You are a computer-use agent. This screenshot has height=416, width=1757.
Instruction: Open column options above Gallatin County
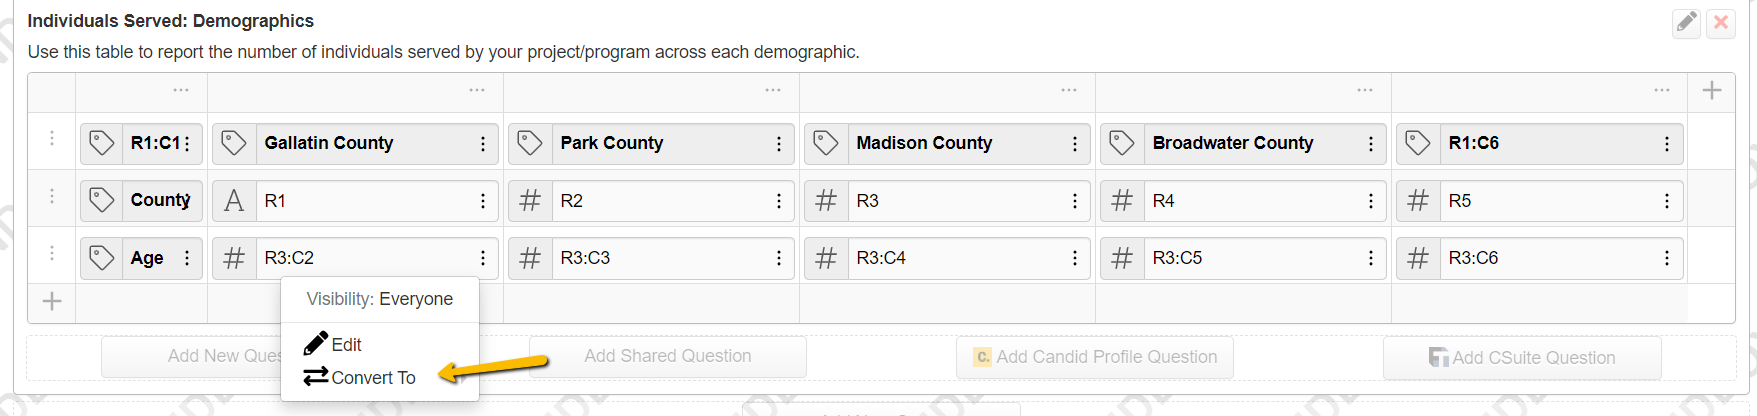click(477, 91)
